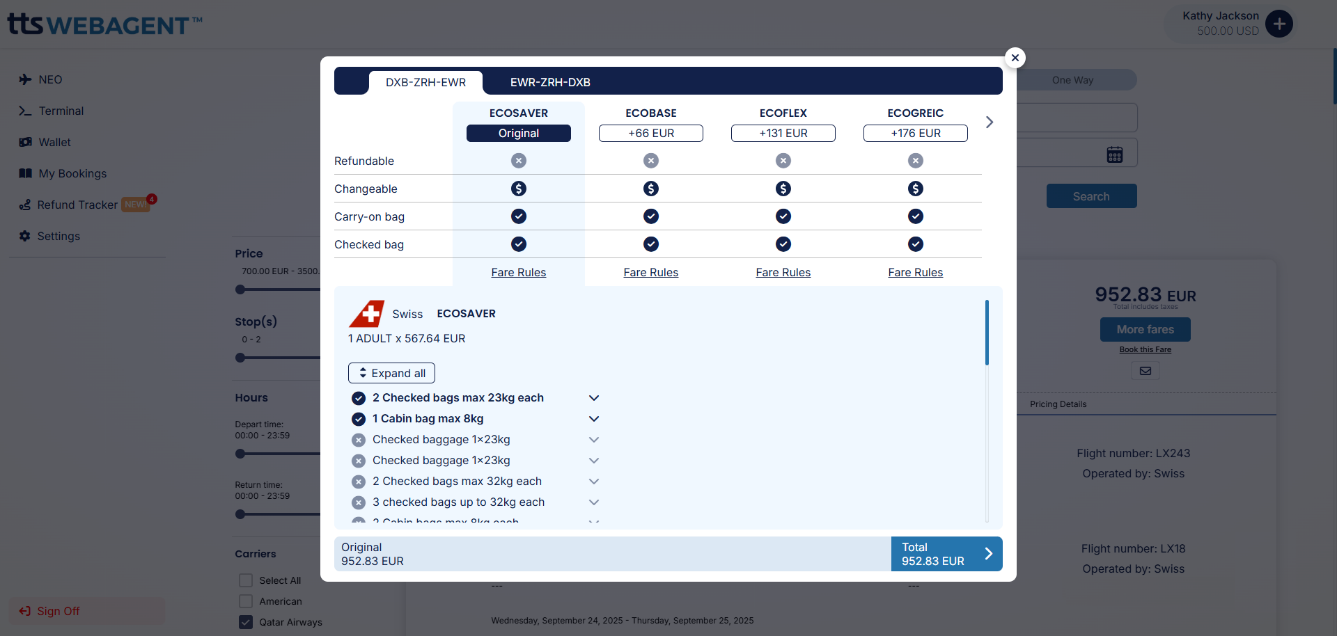The image size is (1337, 636).
Task: Click the envelope email icon
Action: (1145, 371)
